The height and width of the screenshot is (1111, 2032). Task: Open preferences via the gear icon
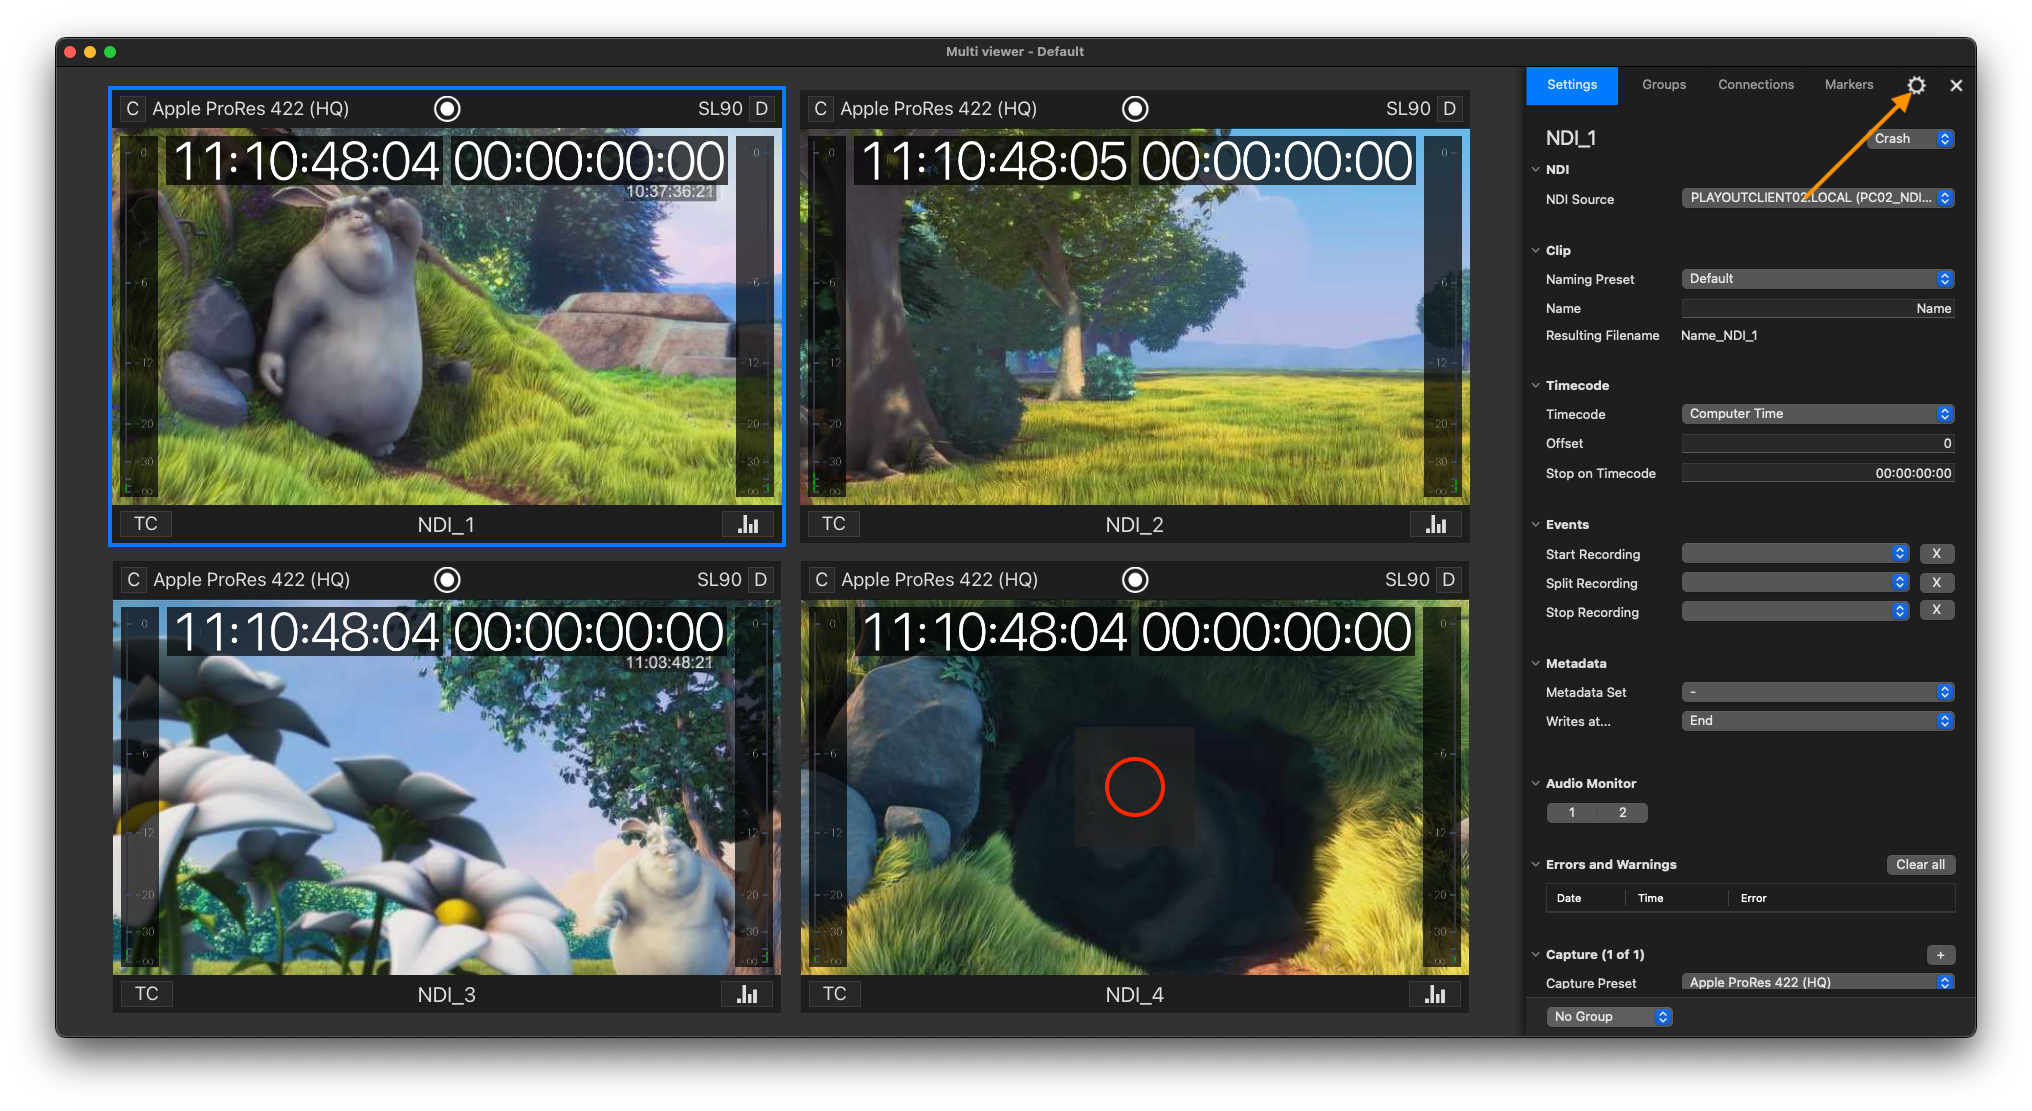pyautogui.click(x=1916, y=85)
